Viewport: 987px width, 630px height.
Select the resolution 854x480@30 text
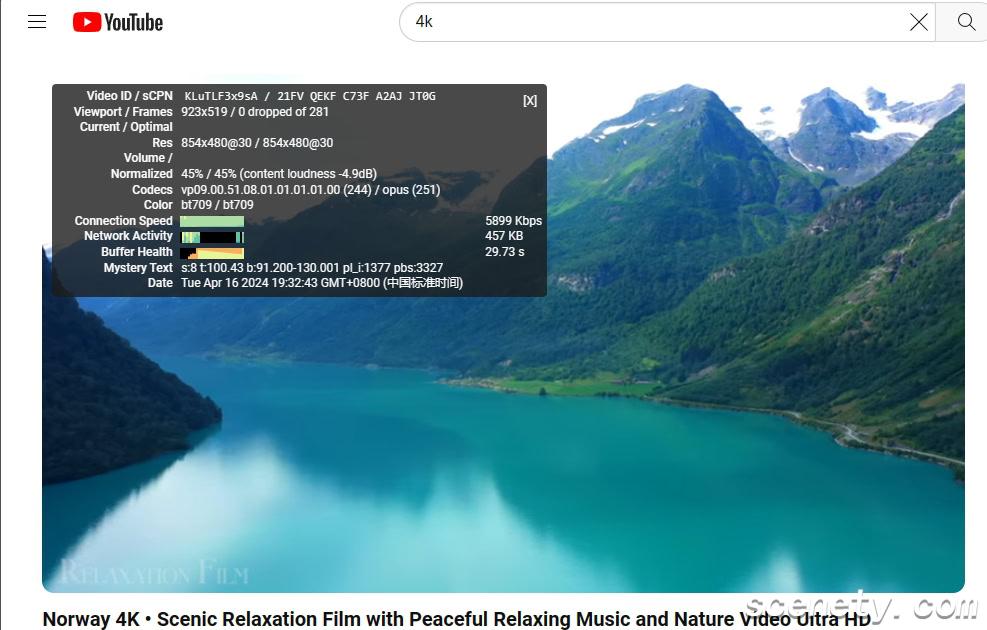(x=257, y=143)
